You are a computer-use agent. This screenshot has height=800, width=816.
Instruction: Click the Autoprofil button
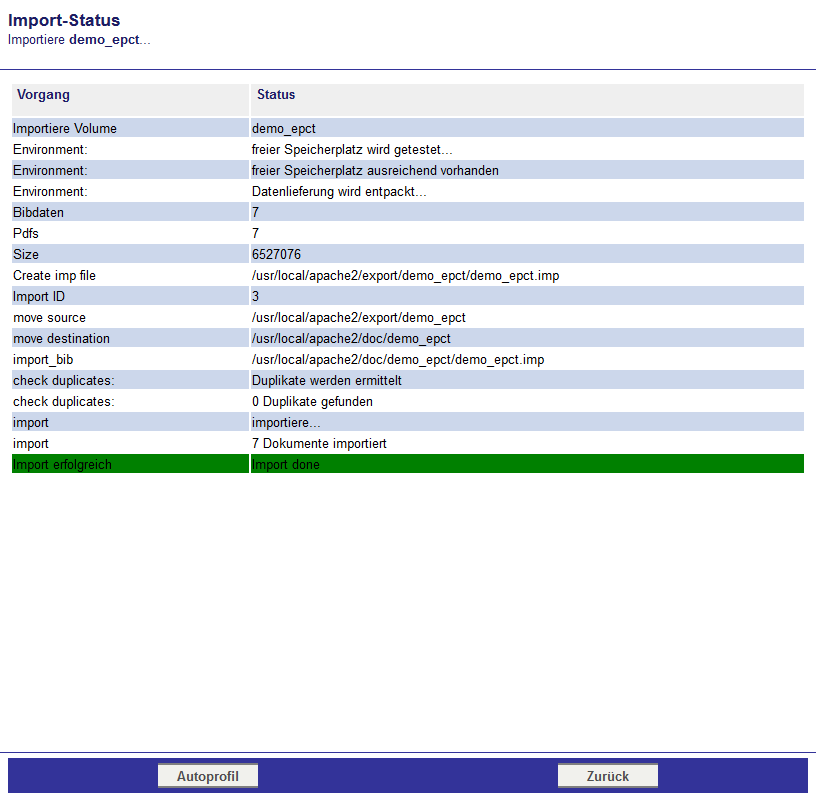208,776
